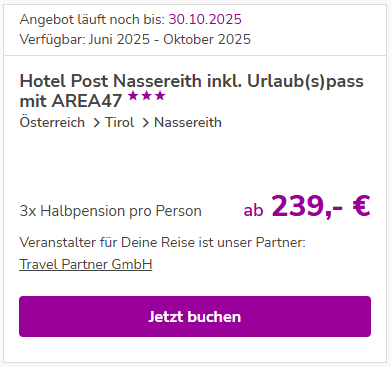Click the chevron arrow before Nassereith
391x367 pixels.
tap(146, 123)
